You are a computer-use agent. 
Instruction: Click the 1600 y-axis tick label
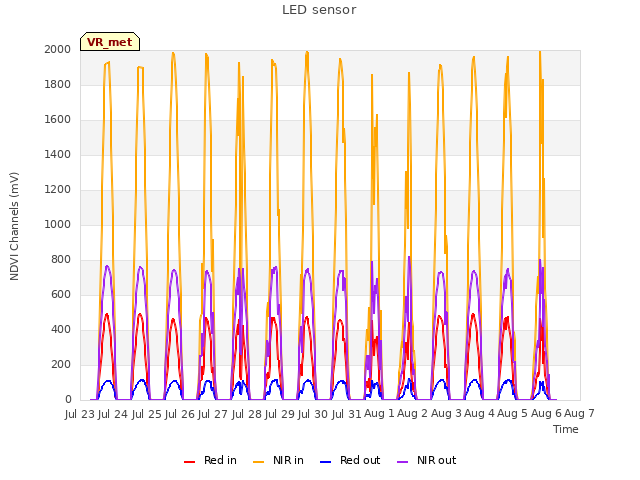coord(58,120)
